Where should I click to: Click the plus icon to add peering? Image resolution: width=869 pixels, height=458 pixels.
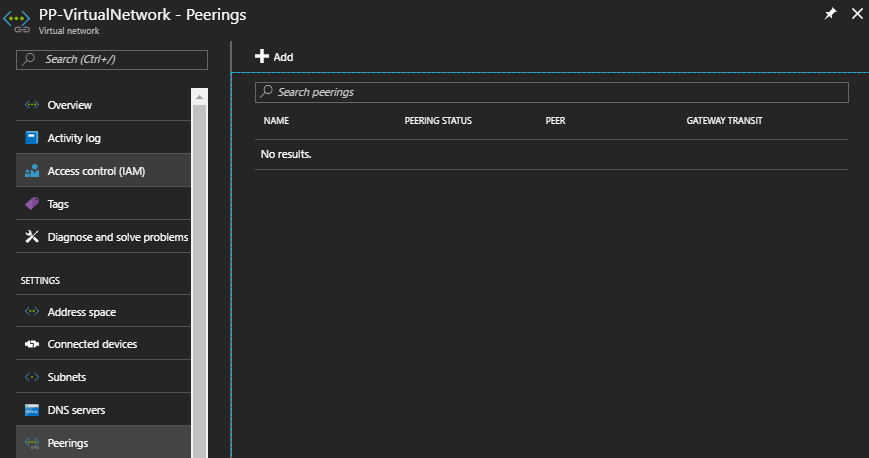click(262, 57)
